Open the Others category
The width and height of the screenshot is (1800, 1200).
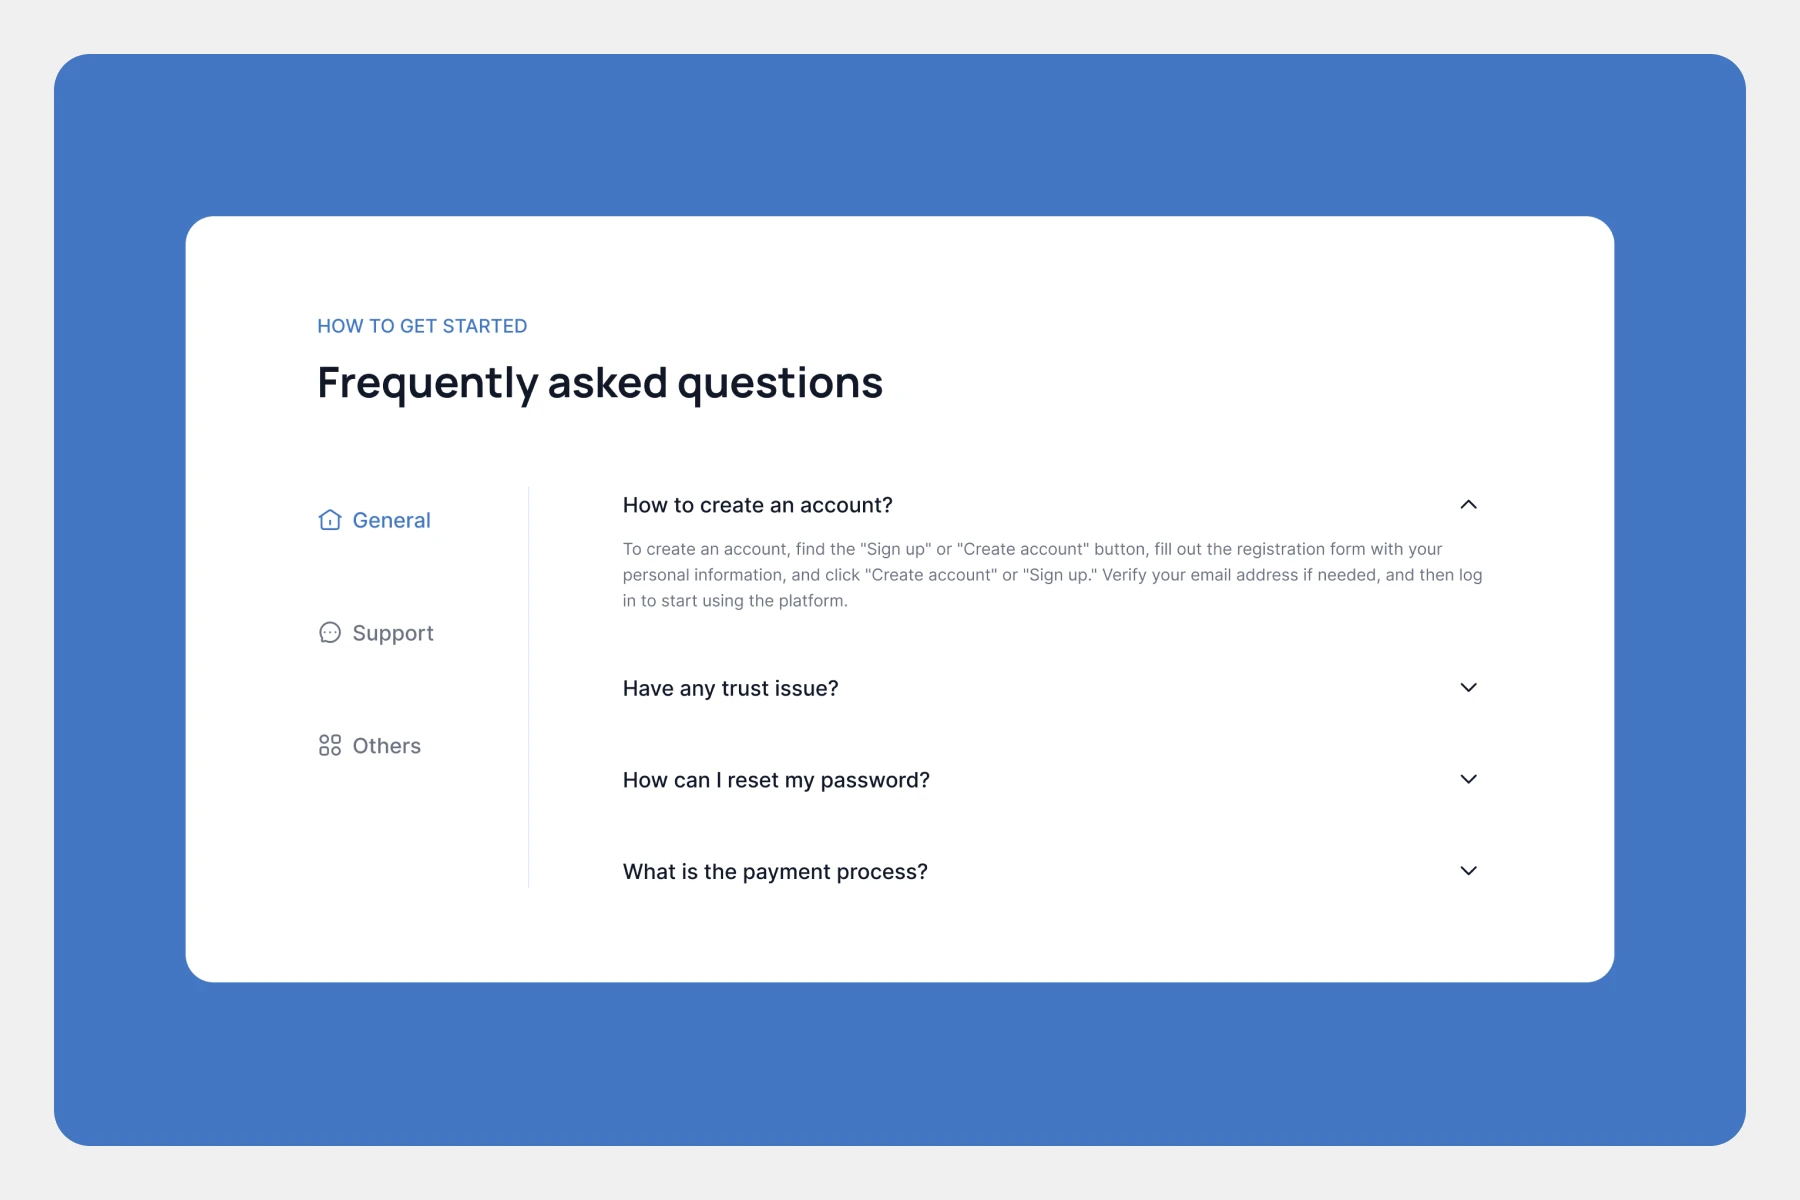tap(370, 746)
